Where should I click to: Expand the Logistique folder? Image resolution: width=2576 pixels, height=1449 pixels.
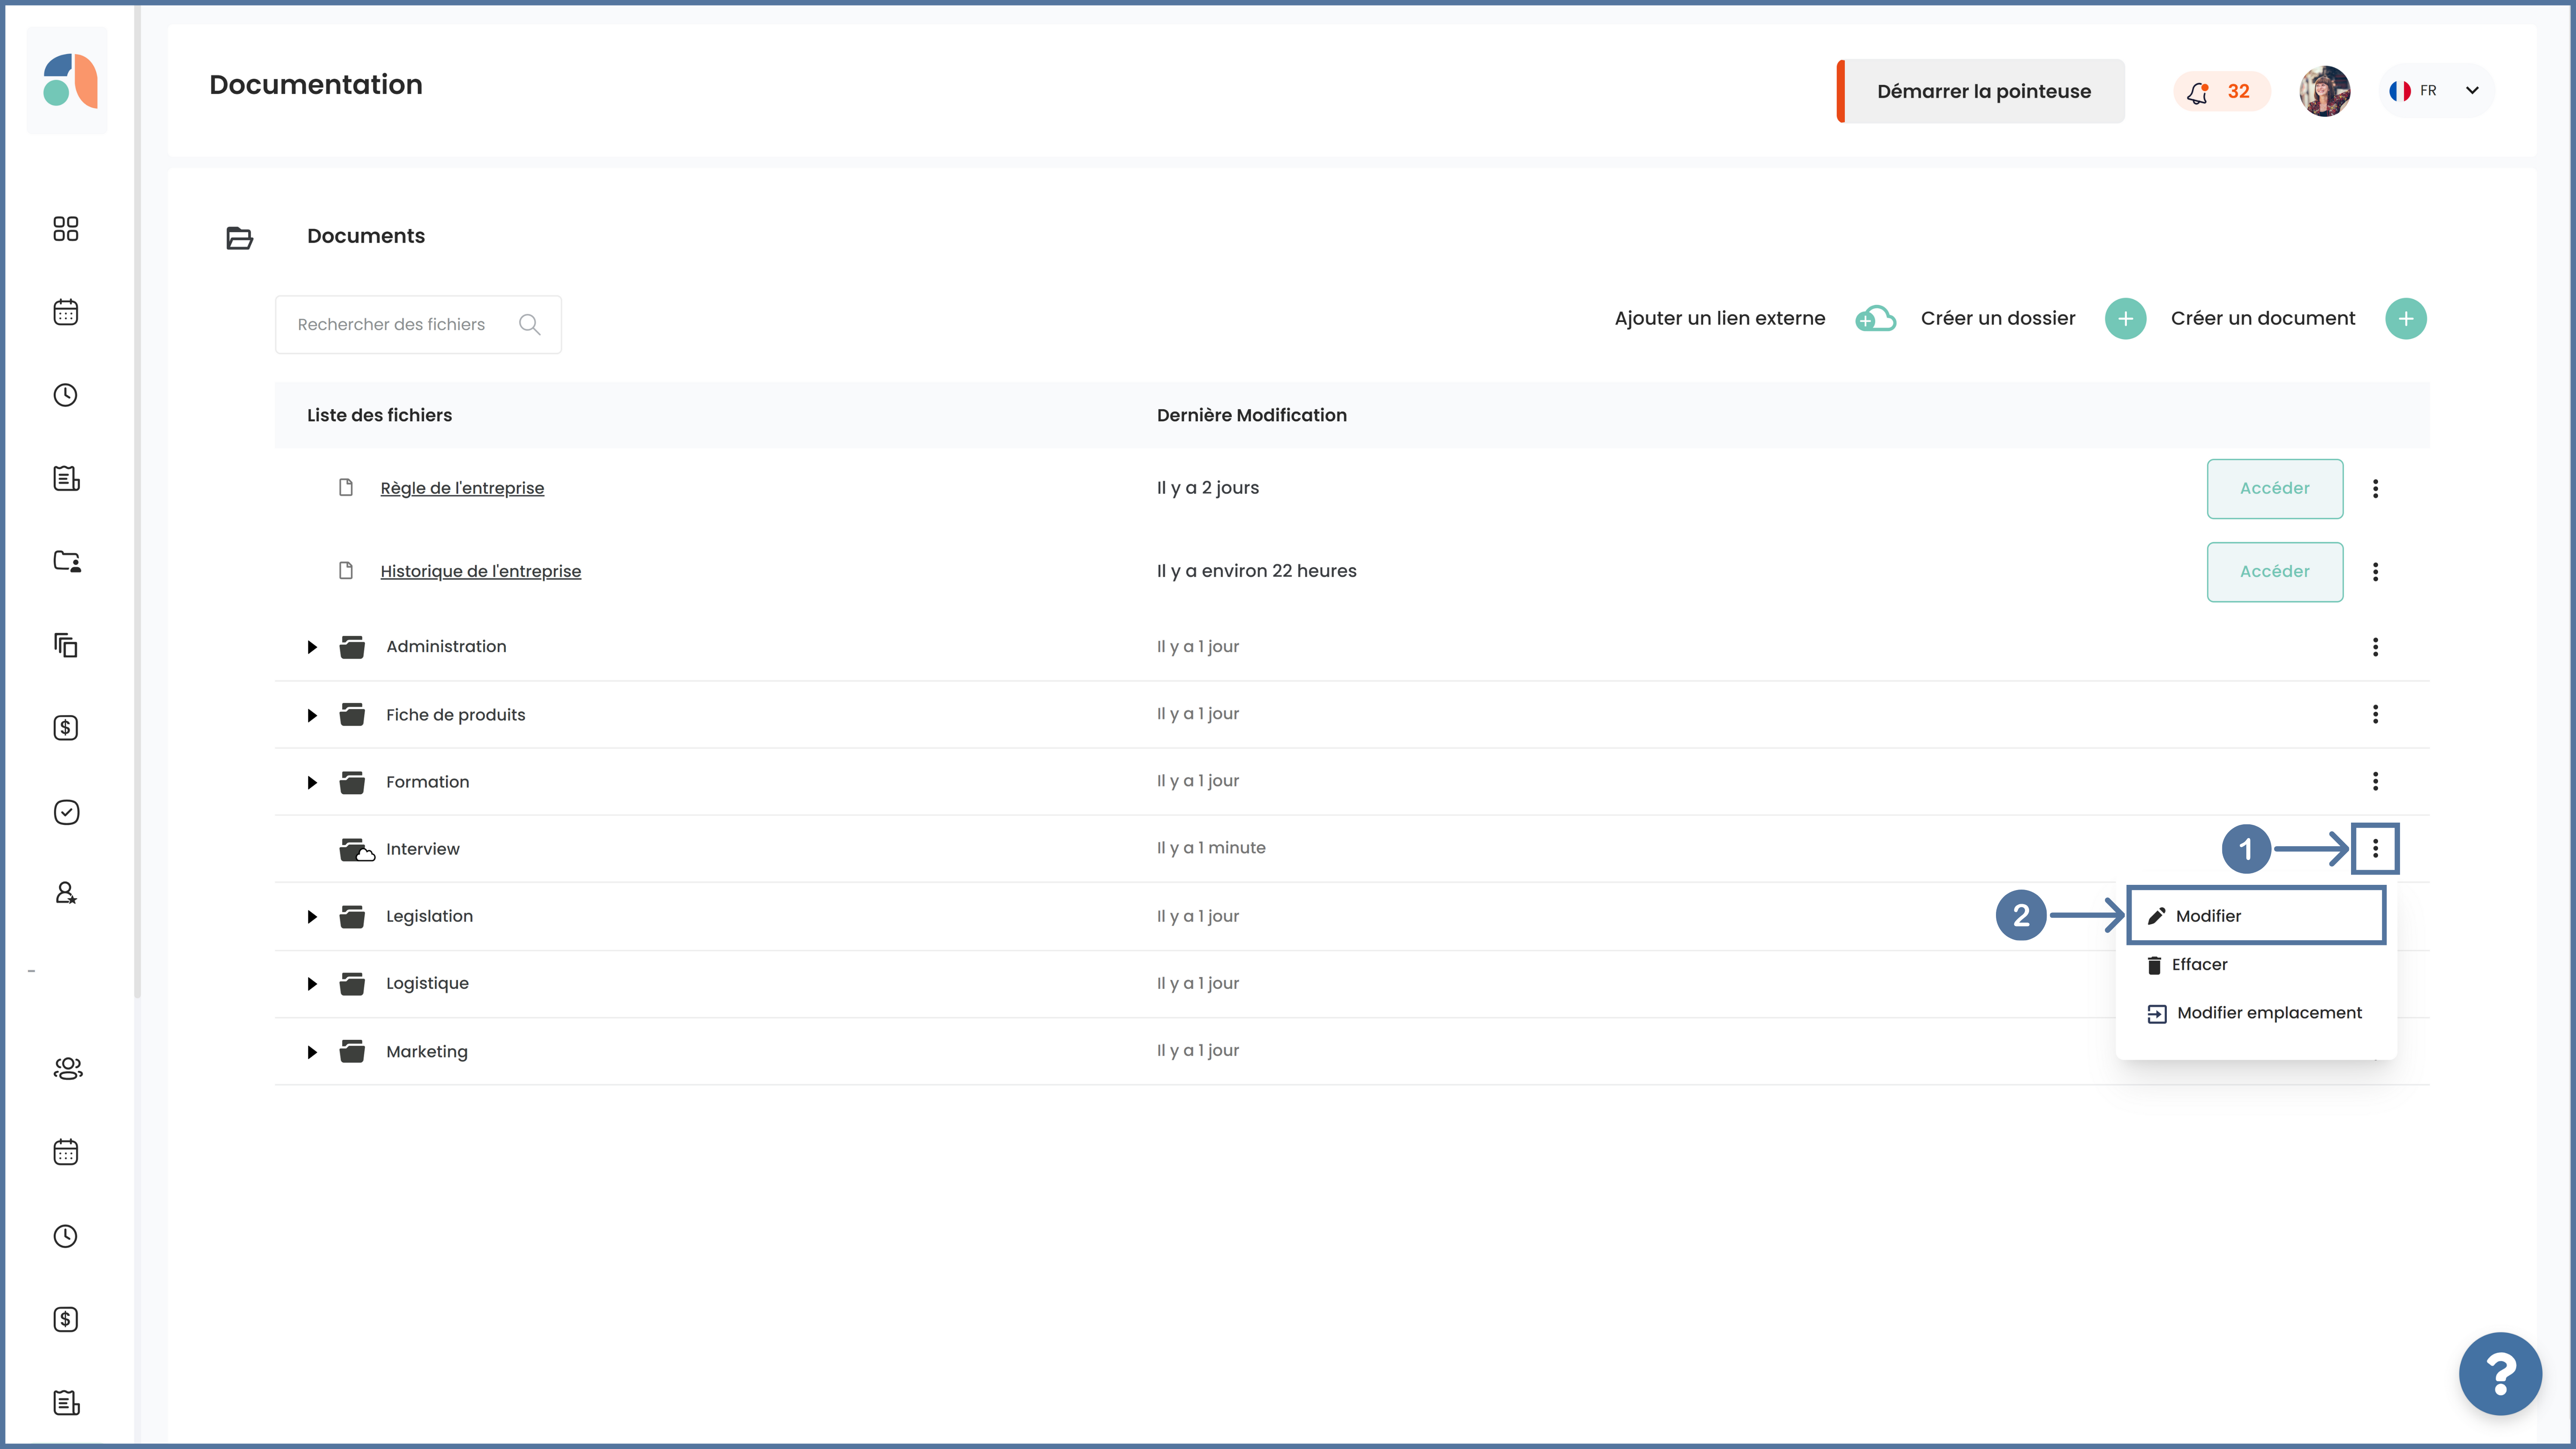click(x=312, y=983)
